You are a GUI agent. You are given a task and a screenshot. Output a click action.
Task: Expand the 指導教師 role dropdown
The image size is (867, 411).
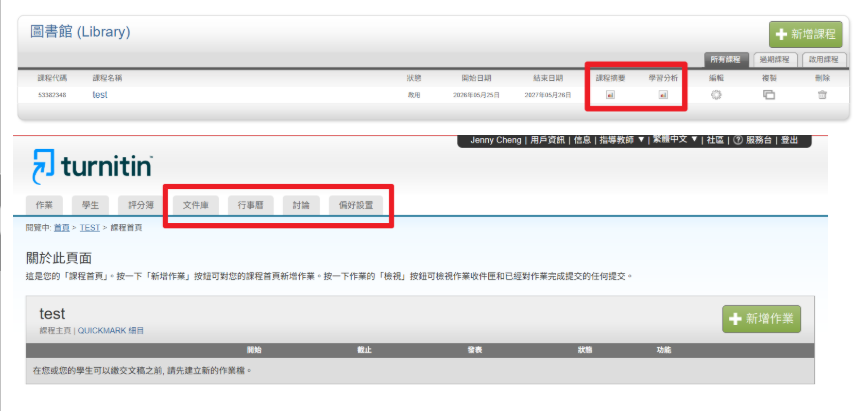[x=623, y=140]
